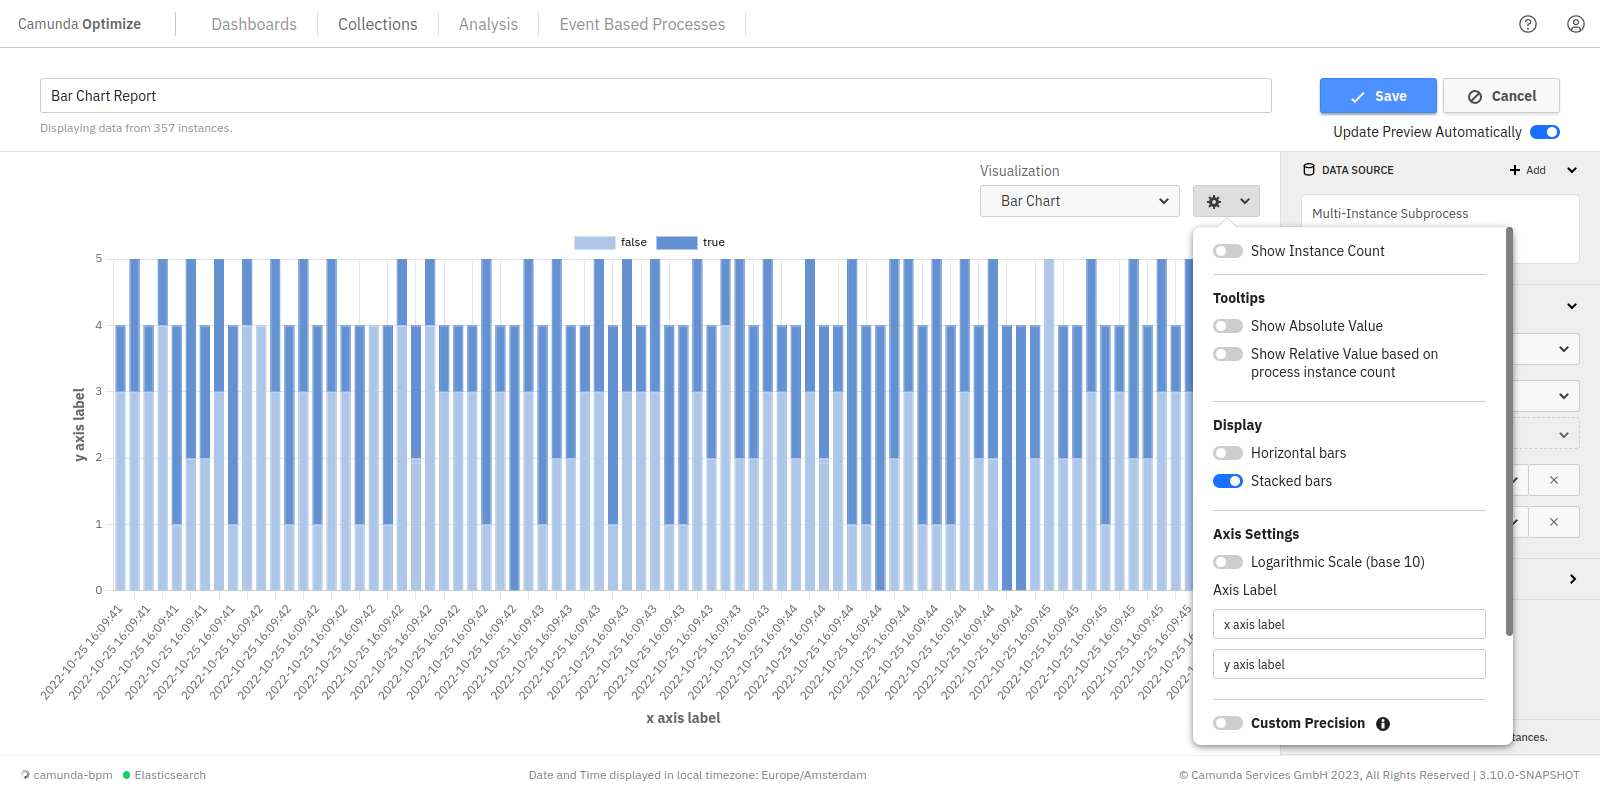Click the Visualization label

coord(1019,171)
